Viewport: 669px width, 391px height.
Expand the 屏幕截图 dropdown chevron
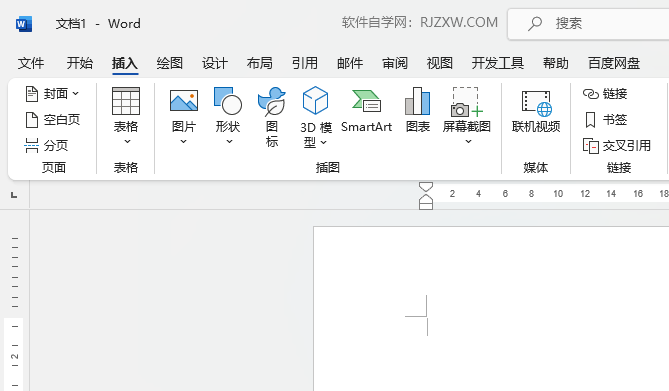tap(468, 141)
